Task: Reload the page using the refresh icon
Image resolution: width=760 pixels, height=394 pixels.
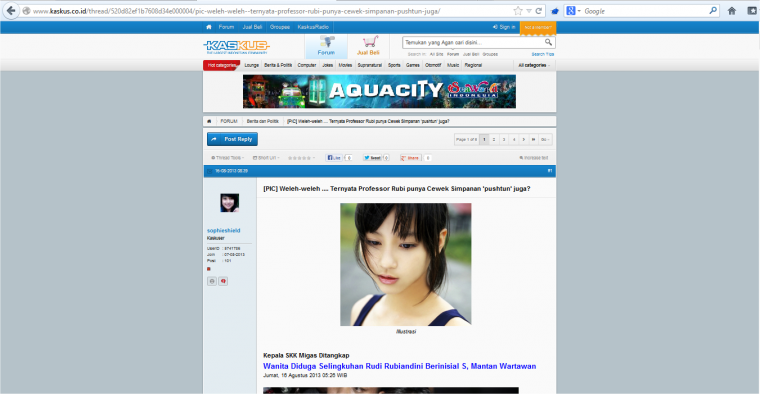Action: (538, 11)
